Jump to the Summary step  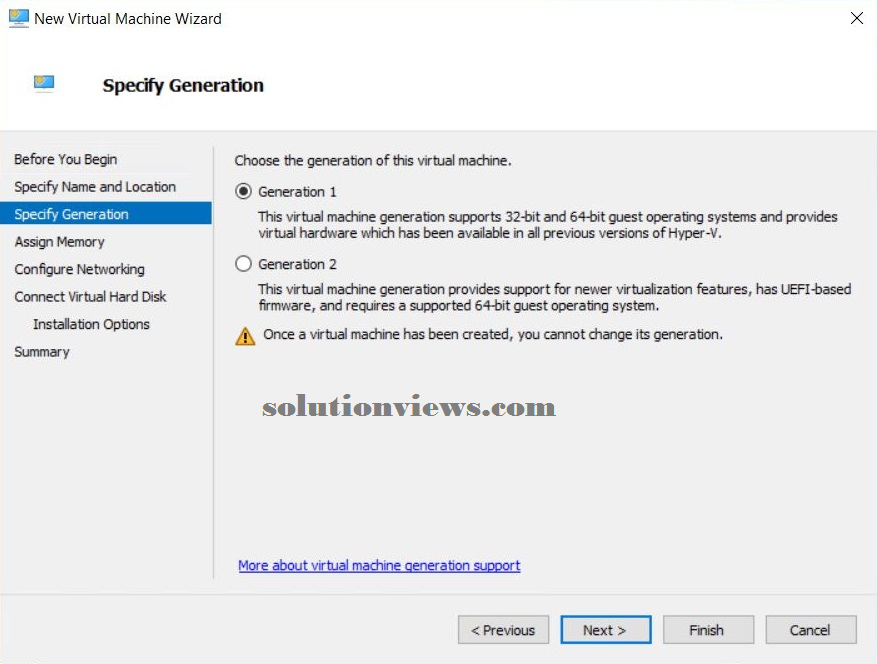42,352
